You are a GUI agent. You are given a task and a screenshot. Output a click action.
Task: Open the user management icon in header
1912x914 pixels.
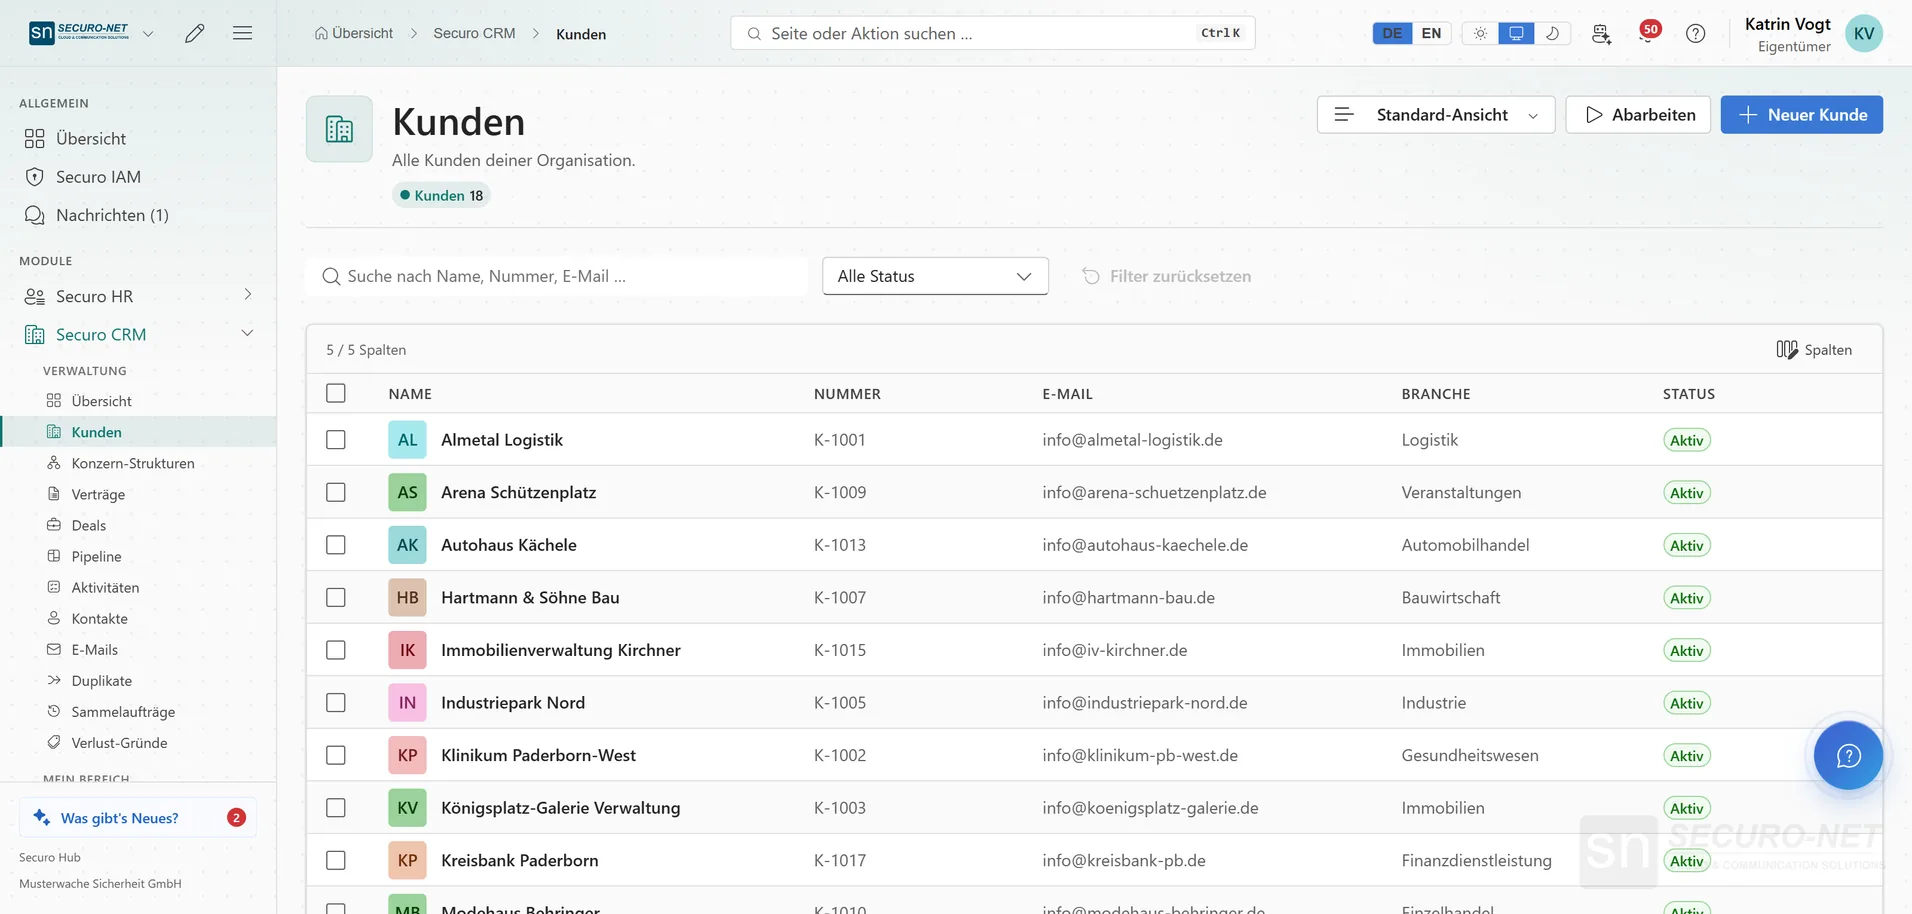(1601, 33)
